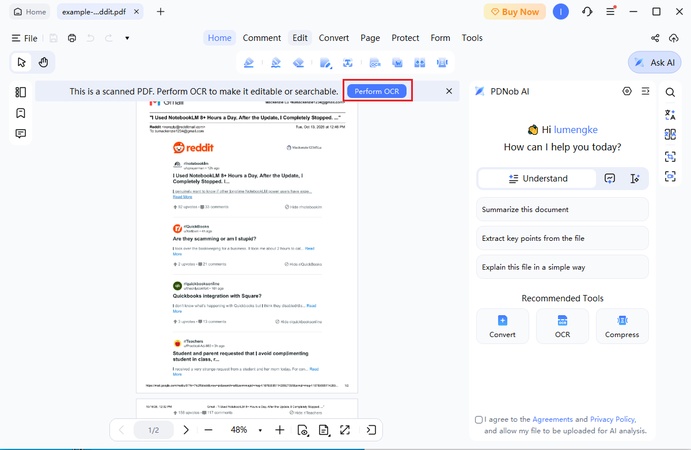Expand the quick access toolbar dropdown arrow

click(x=127, y=38)
